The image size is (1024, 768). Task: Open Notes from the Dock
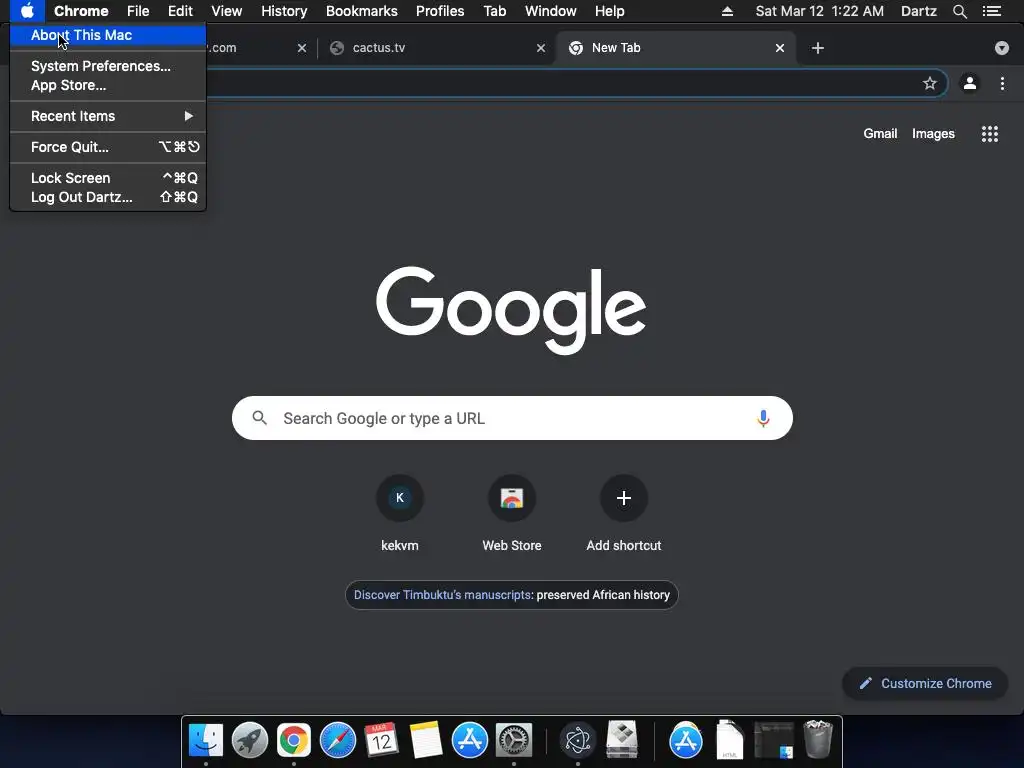(426, 740)
